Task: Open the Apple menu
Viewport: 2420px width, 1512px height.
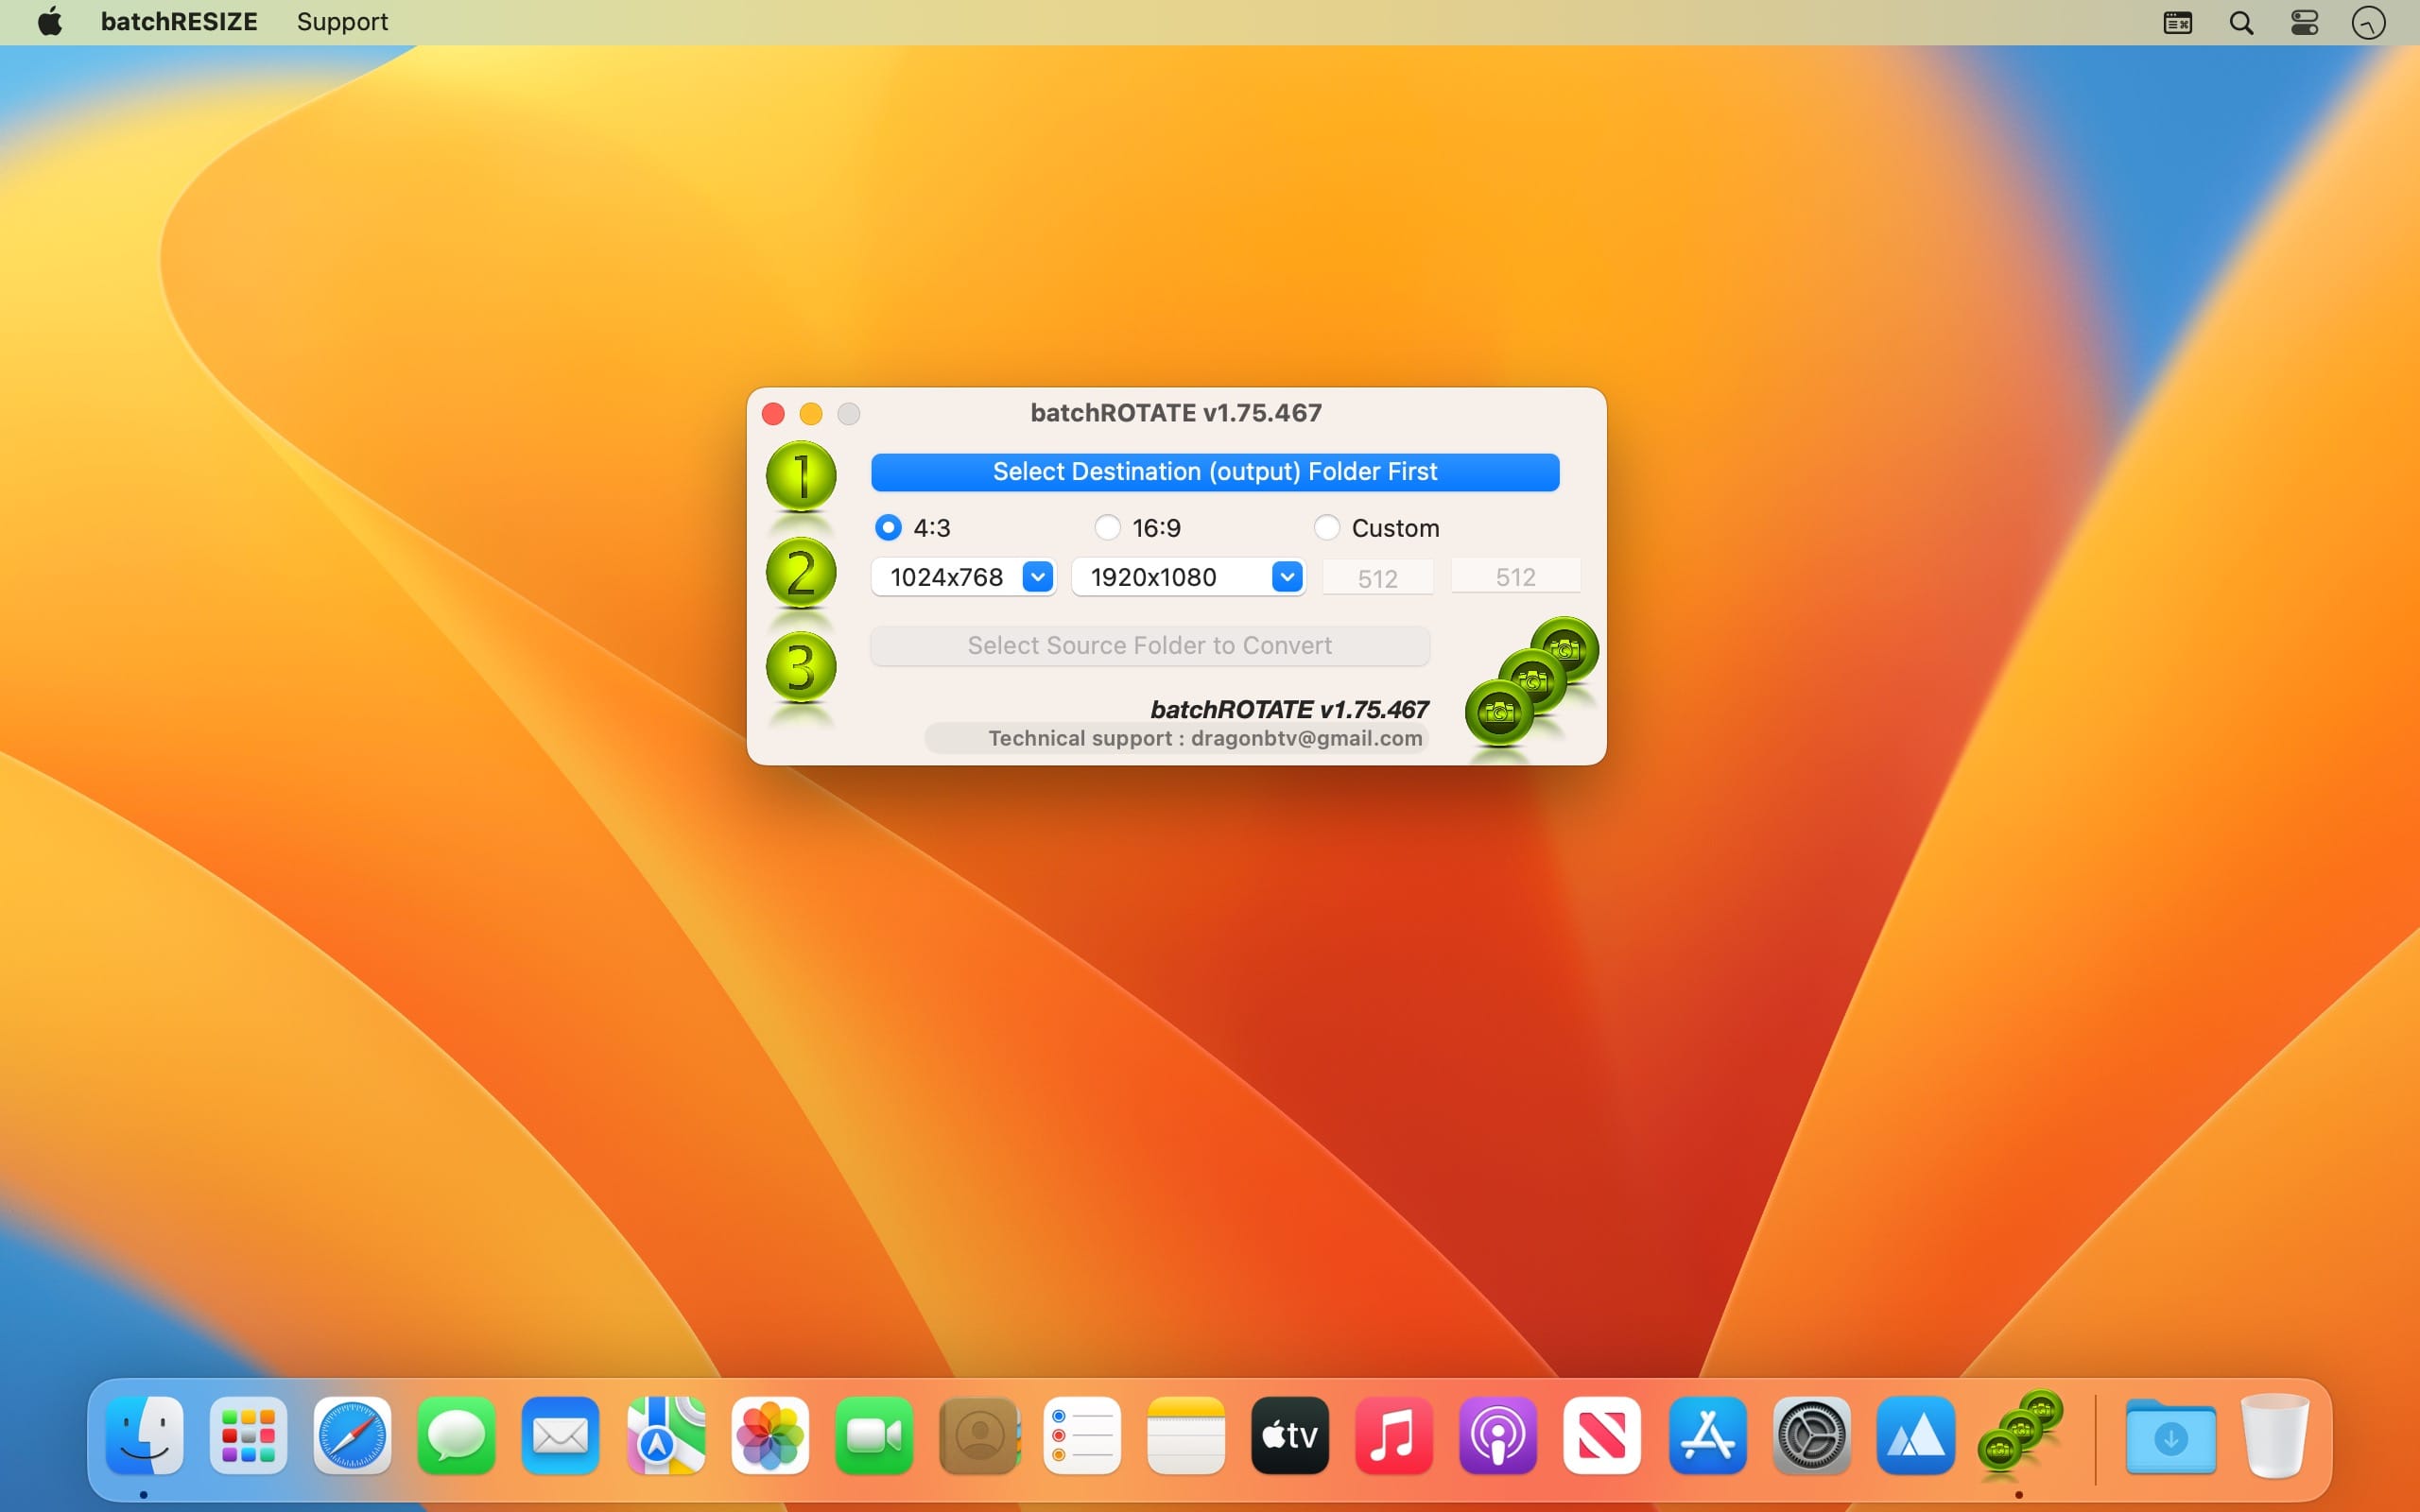Action: click(50, 22)
